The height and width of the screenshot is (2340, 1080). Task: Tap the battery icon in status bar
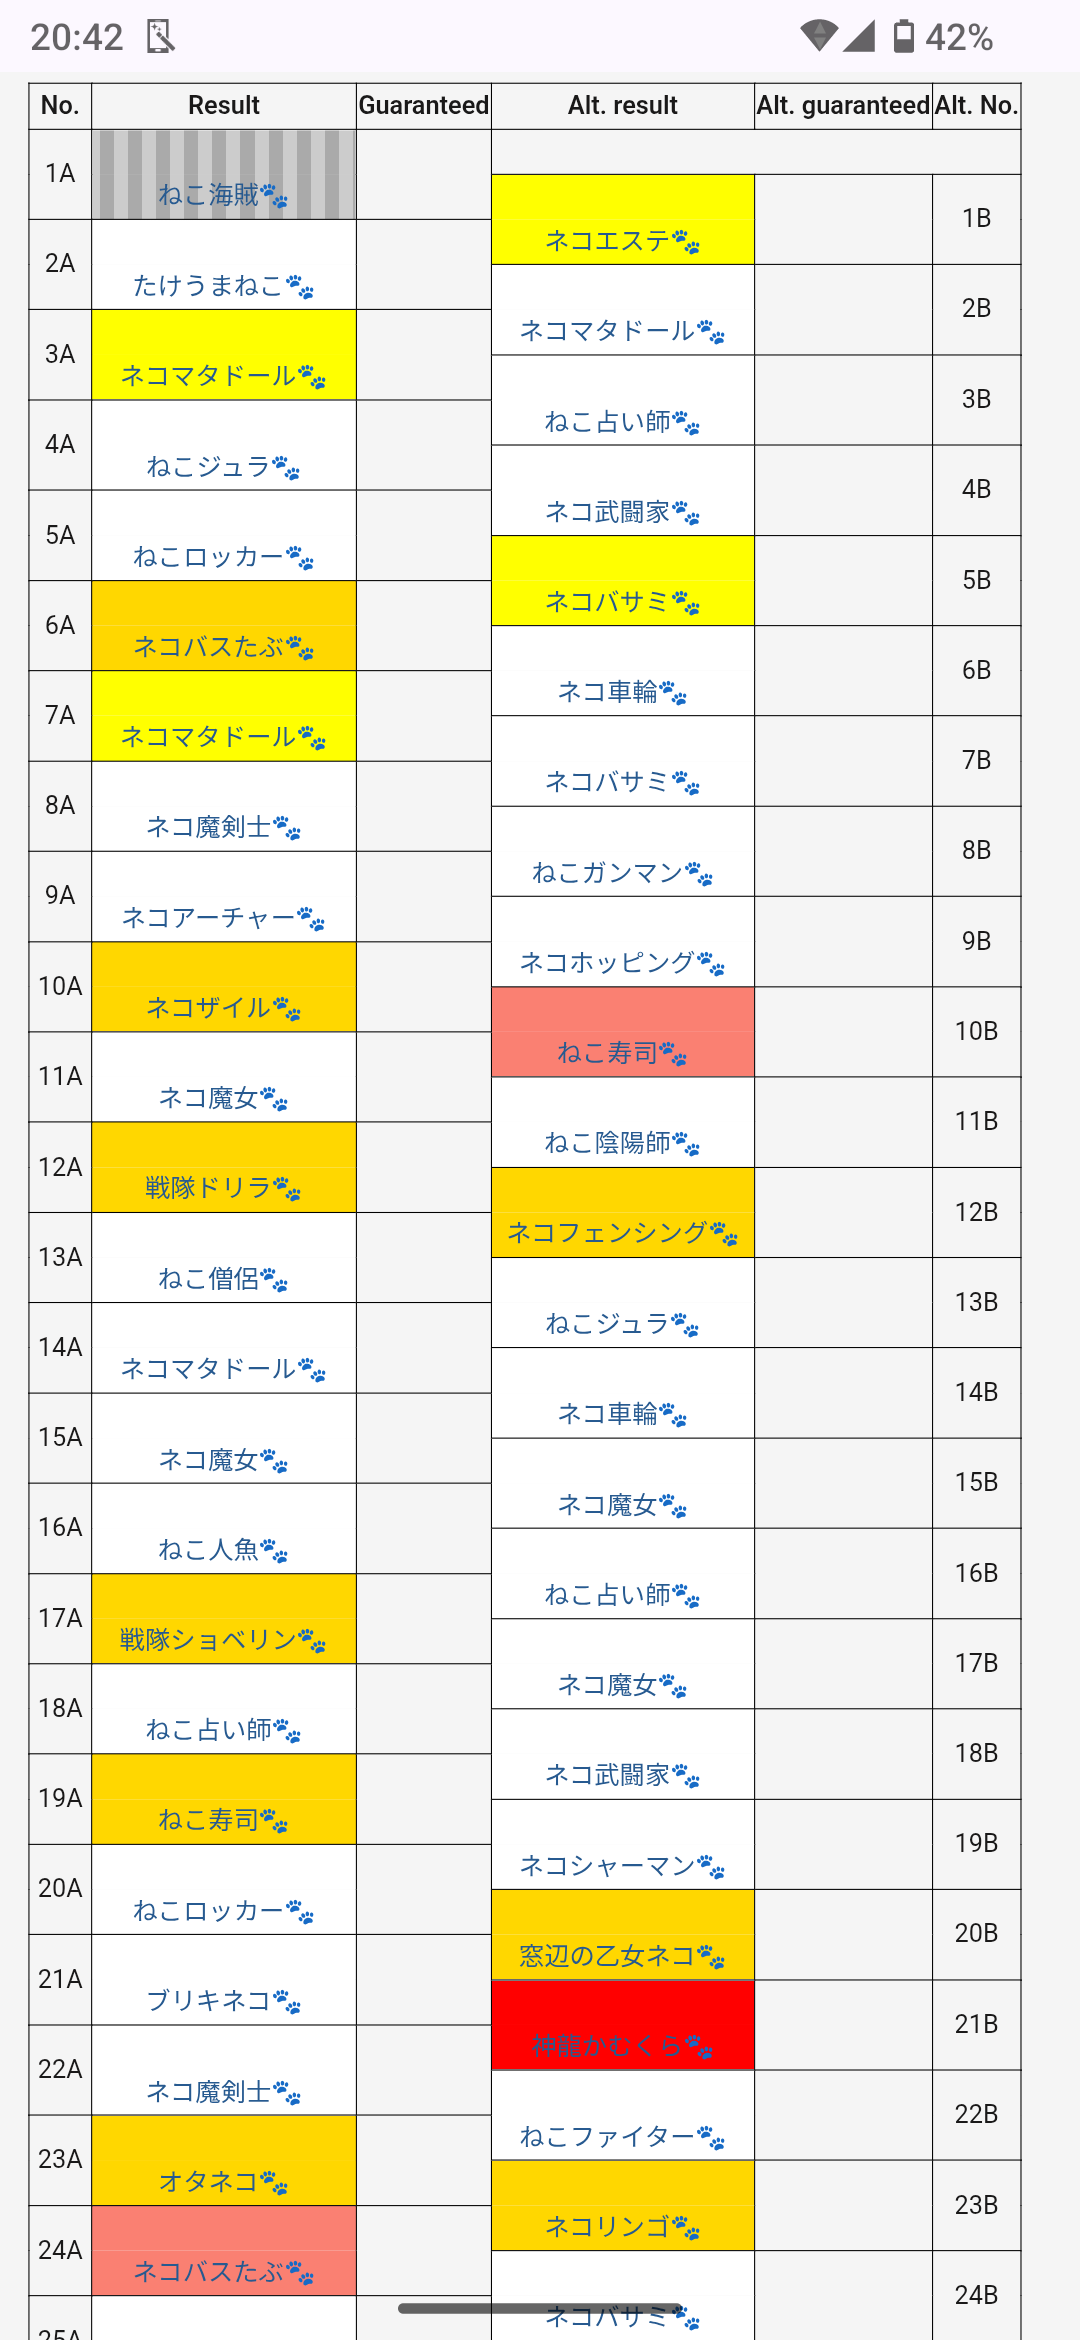click(x=903, y=37)
